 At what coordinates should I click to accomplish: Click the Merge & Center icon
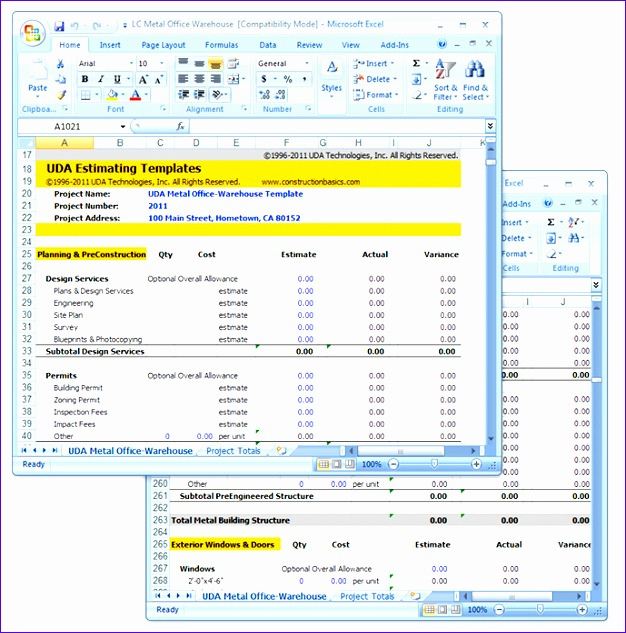[234, 79]
